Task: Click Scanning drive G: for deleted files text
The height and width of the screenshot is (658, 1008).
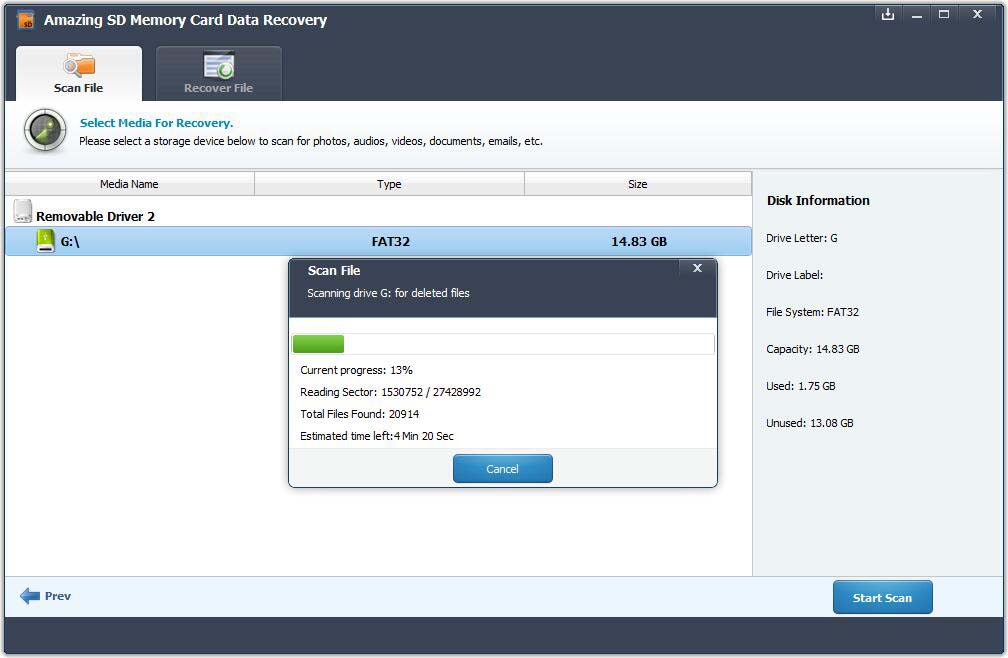Action: tap(388, 293)
